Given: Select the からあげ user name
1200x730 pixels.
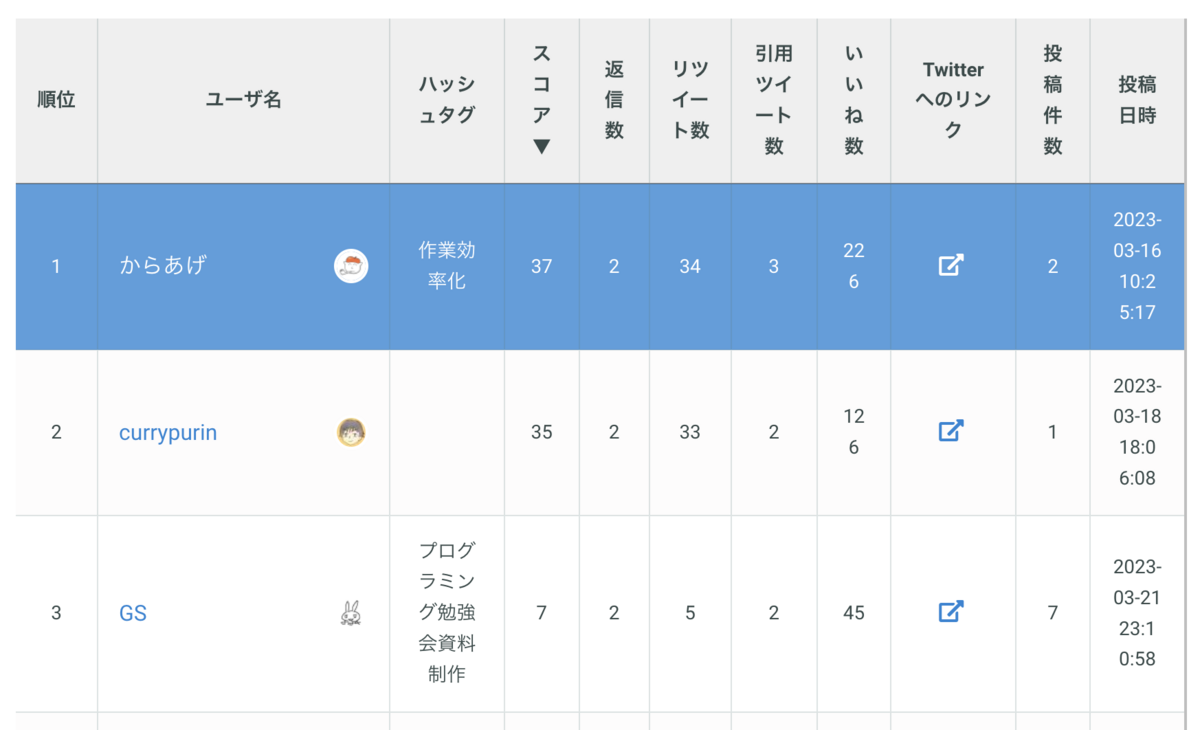Looking at the screenshot, I should pyautogui.click(x=162, y=266).
